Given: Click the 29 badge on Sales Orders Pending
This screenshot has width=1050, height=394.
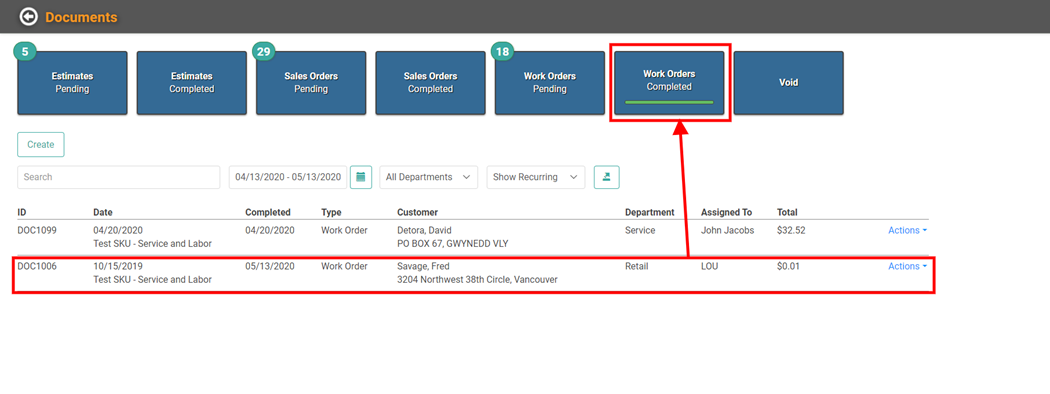Looking at the screenshot, I should coord(263,51).
